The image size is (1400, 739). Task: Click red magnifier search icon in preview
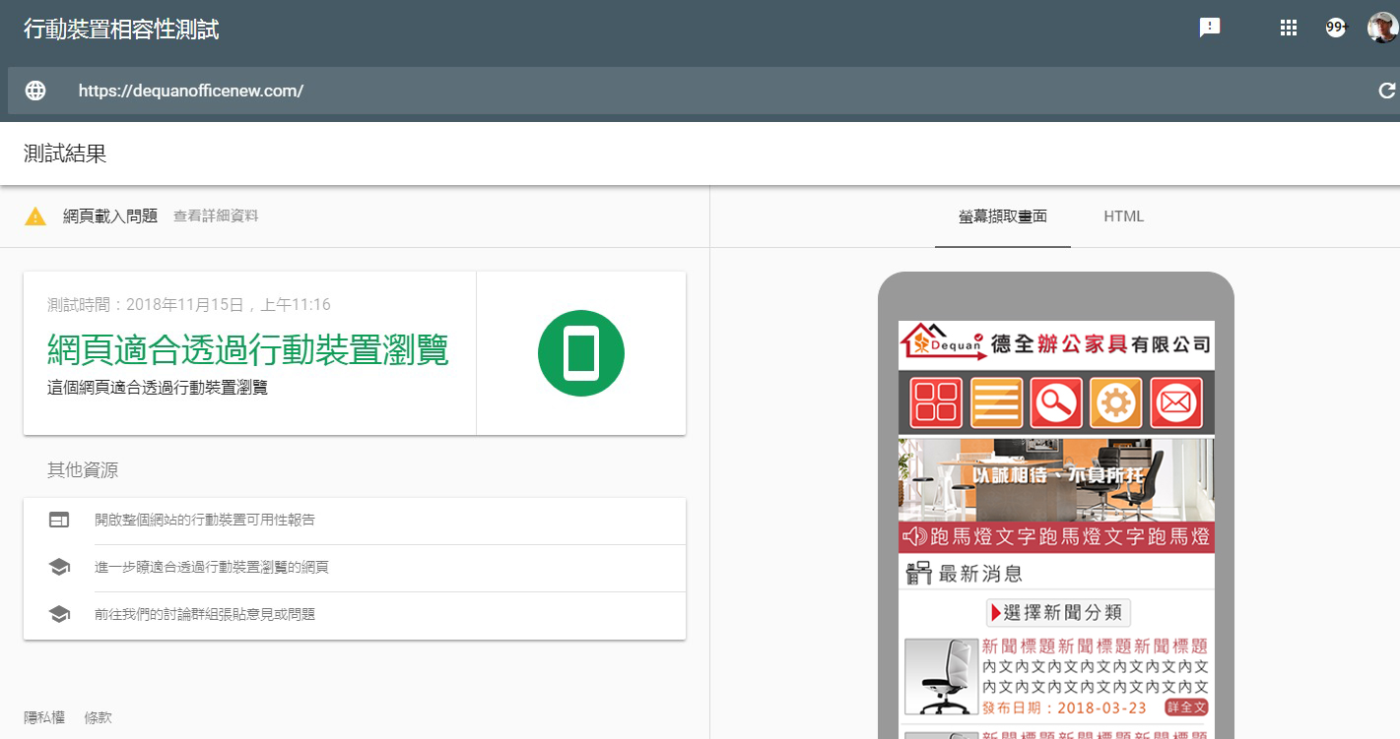1056,403
